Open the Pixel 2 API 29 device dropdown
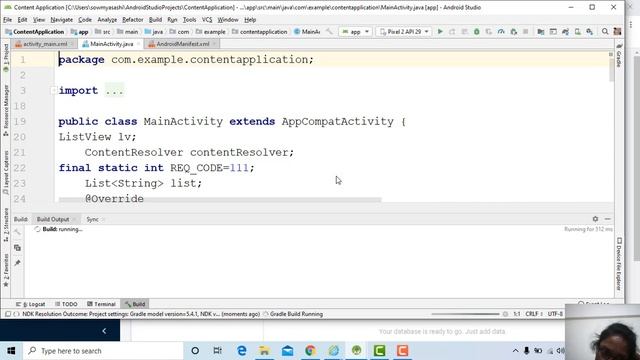 (x=404, y=31)
